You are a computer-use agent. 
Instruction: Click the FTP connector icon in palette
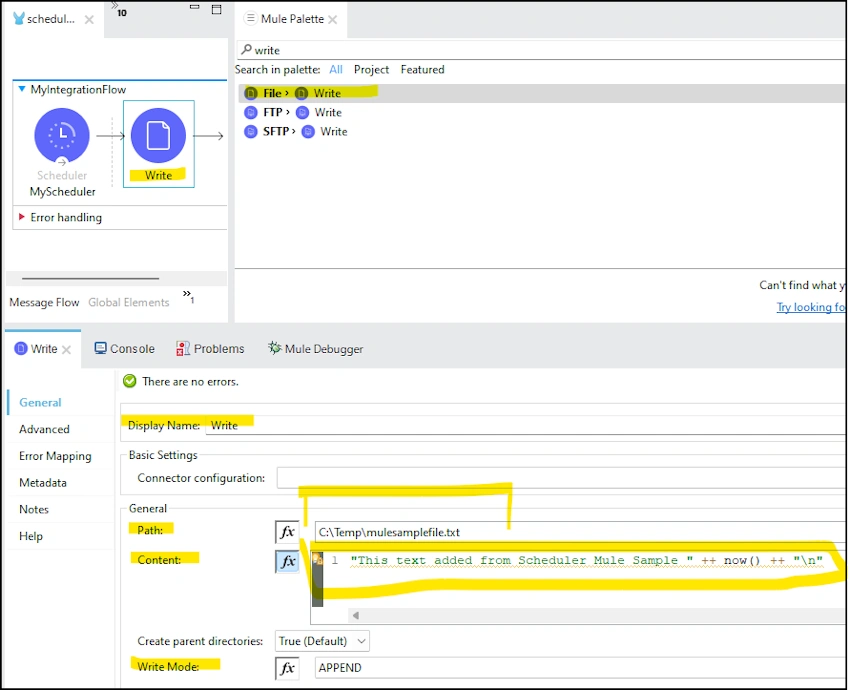tap(250, 112)
